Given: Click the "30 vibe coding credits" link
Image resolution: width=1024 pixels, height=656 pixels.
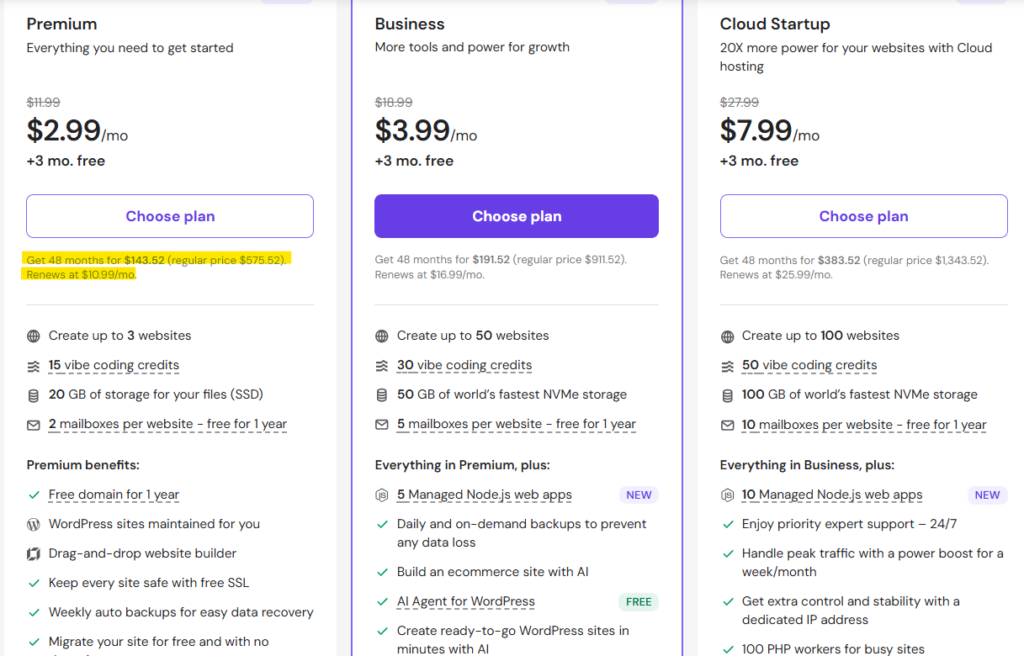Looking at the screenshot, I should click(x=464, y=365).
